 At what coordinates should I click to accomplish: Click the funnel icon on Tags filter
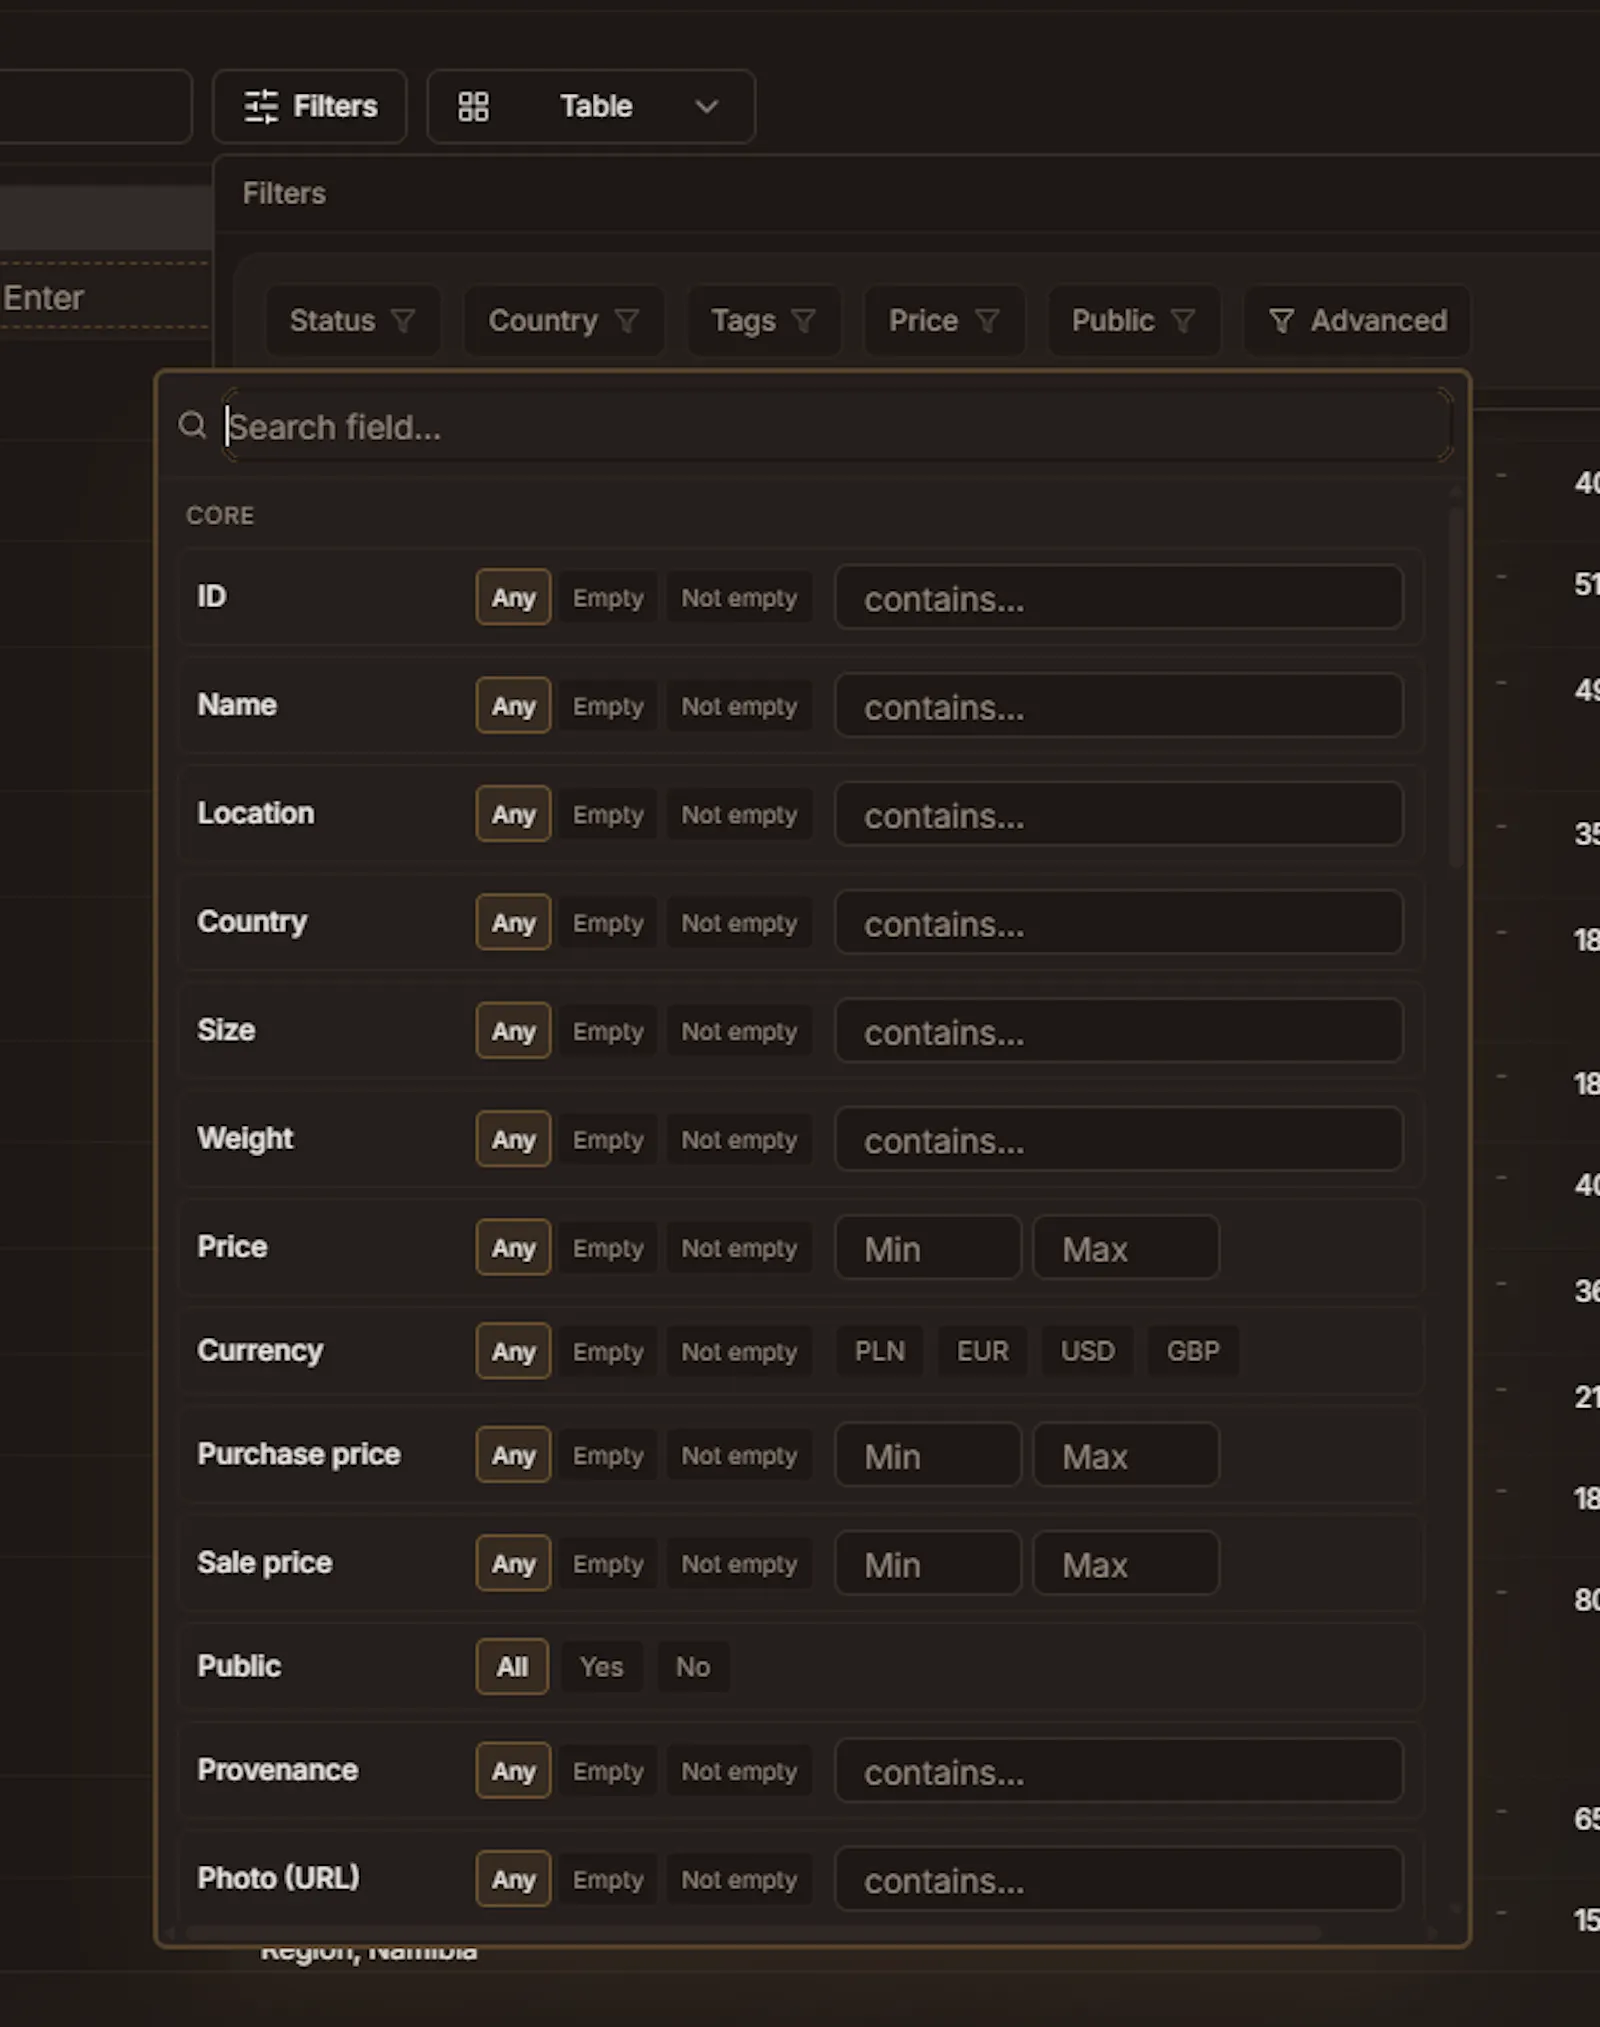coord(803,320)
